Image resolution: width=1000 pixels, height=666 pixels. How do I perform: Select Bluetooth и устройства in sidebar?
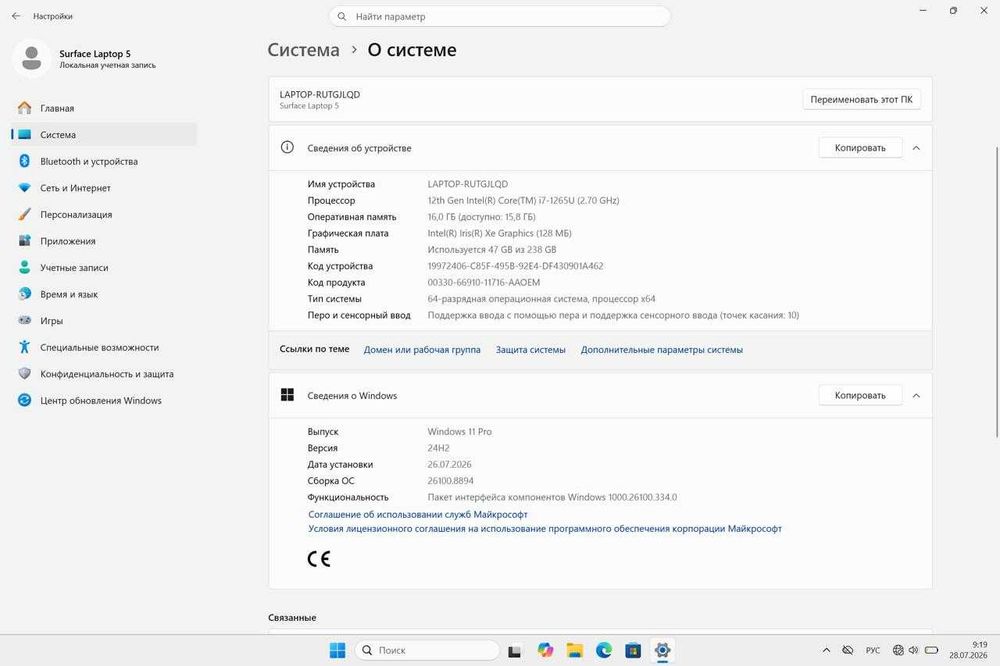click(103, 161)
